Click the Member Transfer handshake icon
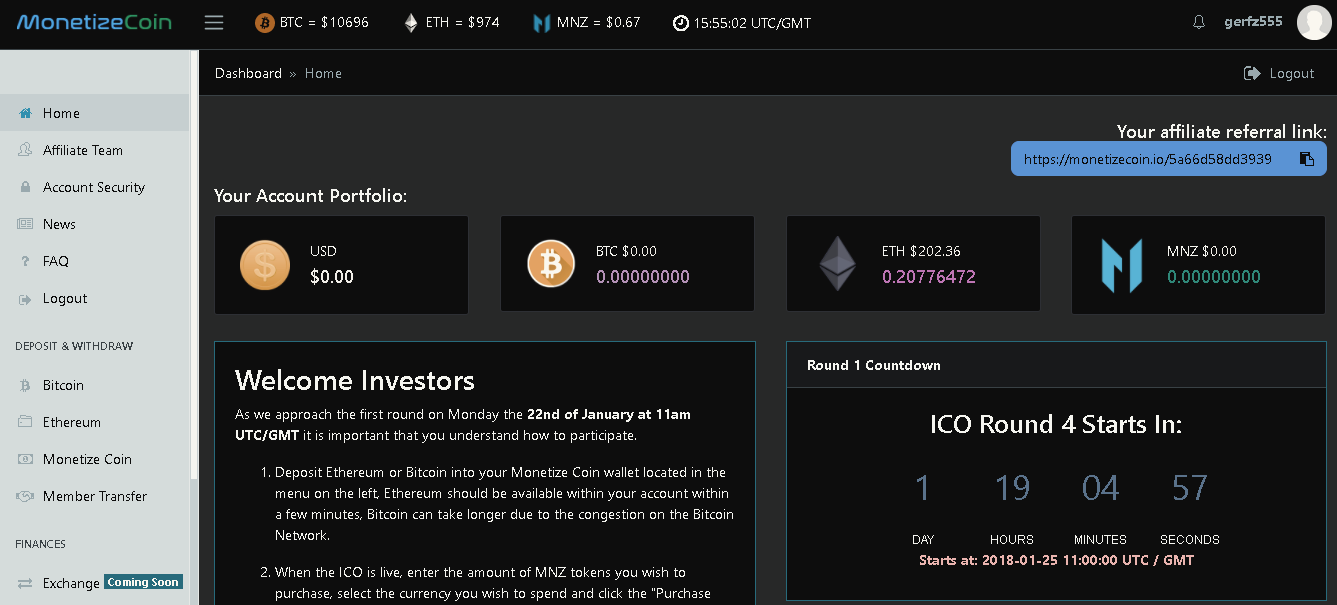Screen dimensions: 1337x605 25,496
